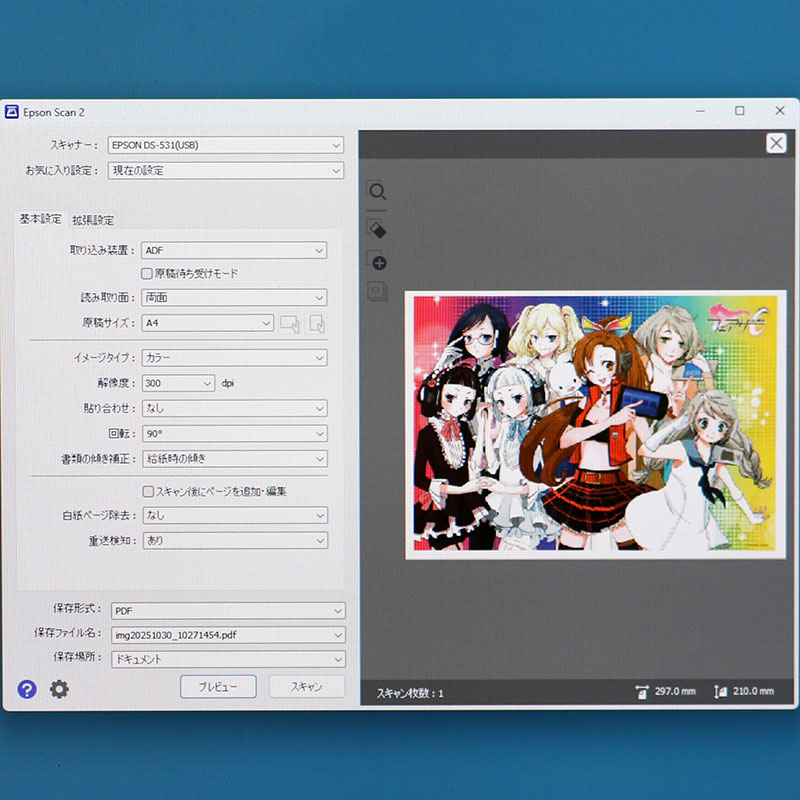Select the Zoom tool in the preview pane

[x=377, y=192]
